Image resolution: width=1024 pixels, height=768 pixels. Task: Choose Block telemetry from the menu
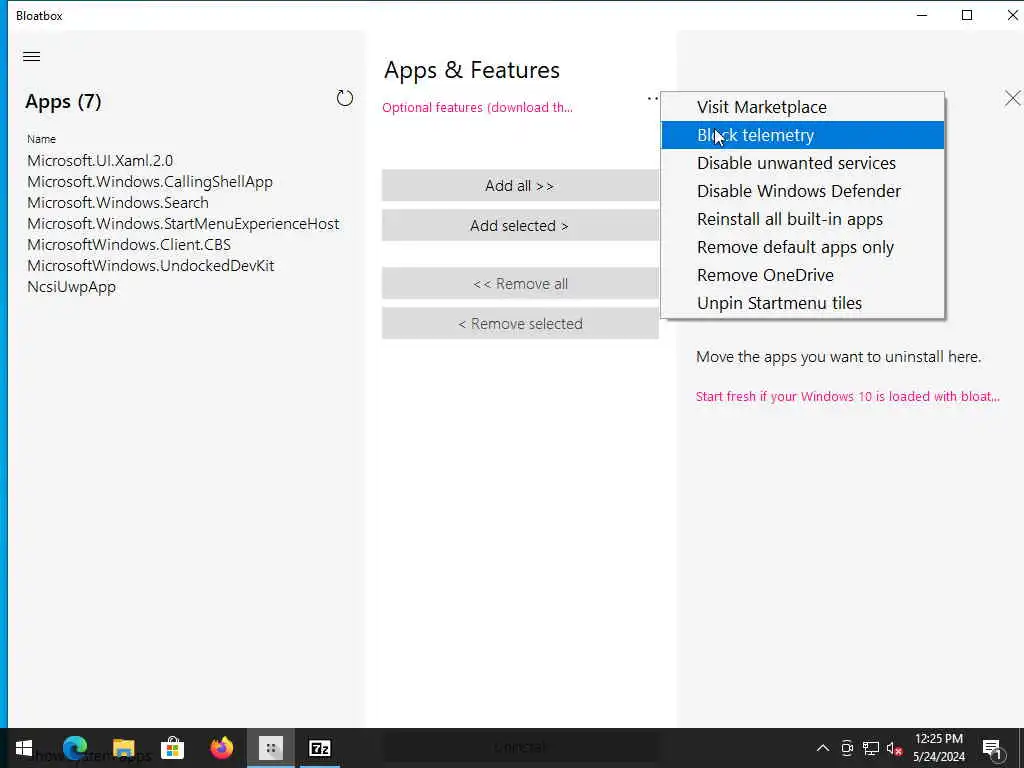coord(803,135)
